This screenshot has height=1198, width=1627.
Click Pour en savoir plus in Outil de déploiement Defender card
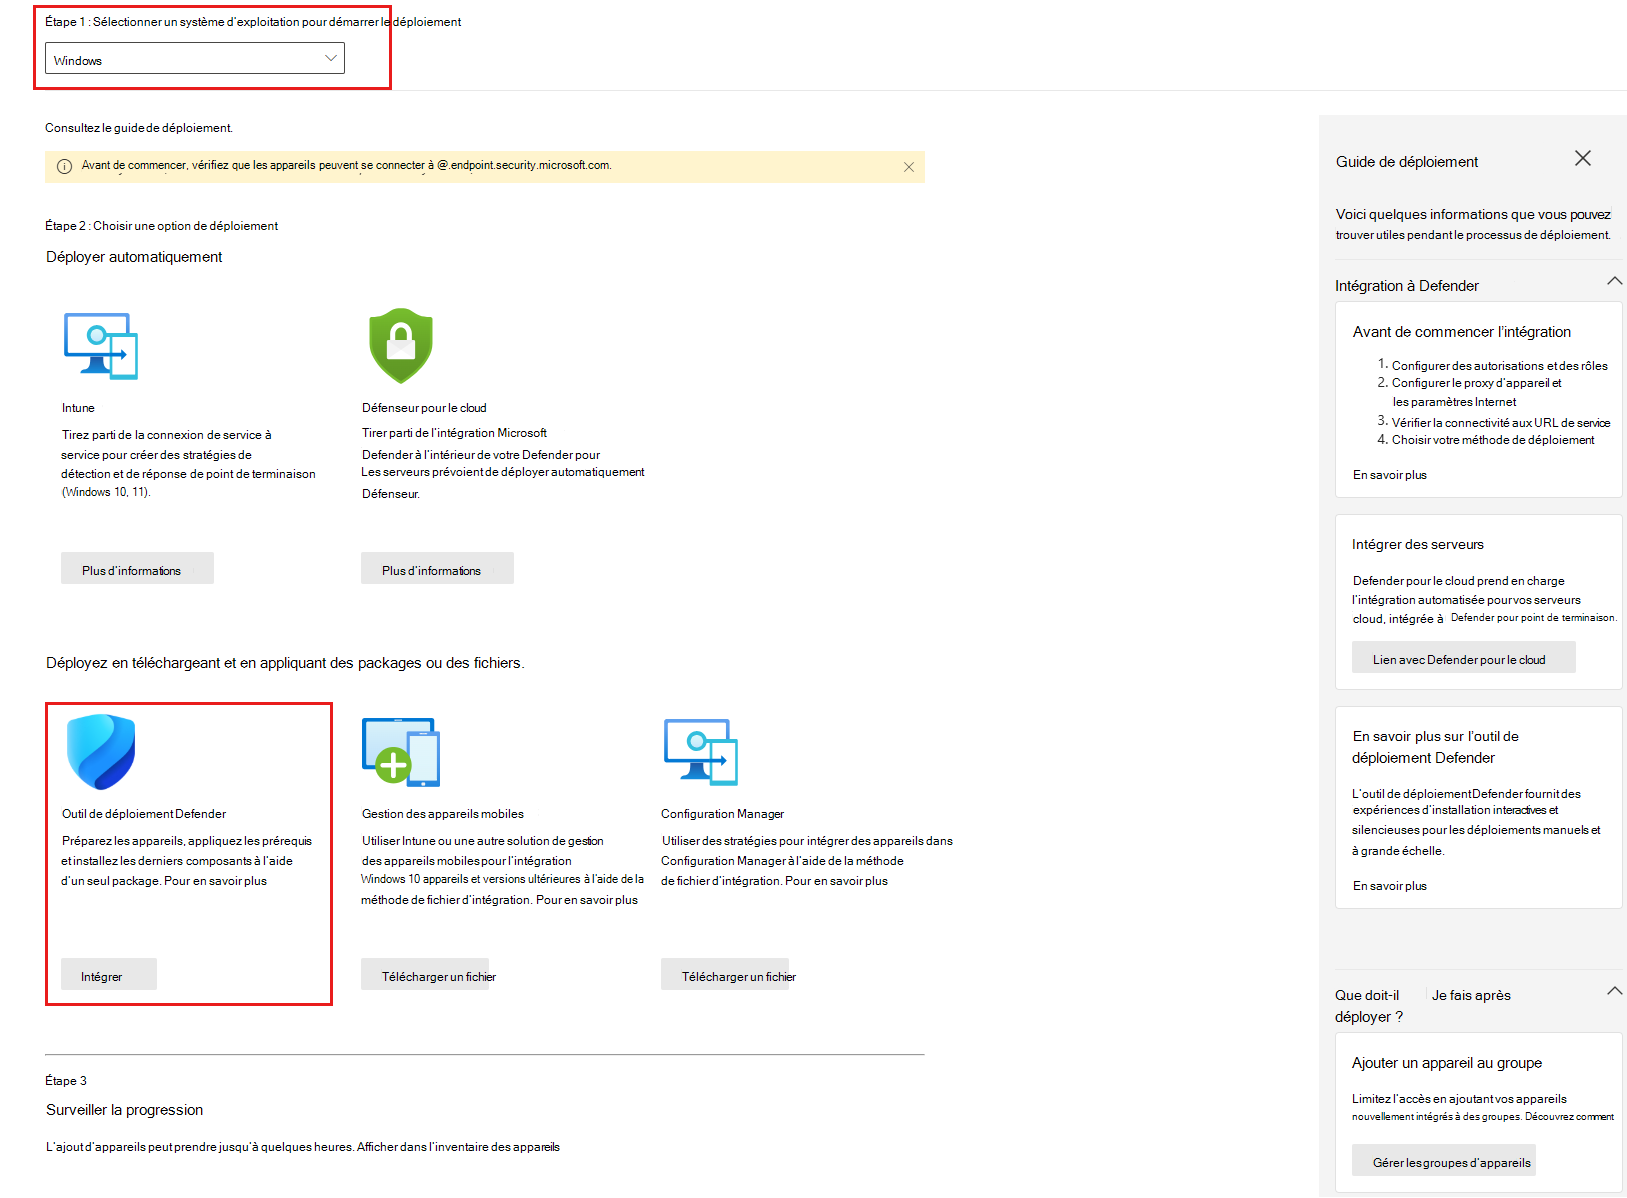216,881
